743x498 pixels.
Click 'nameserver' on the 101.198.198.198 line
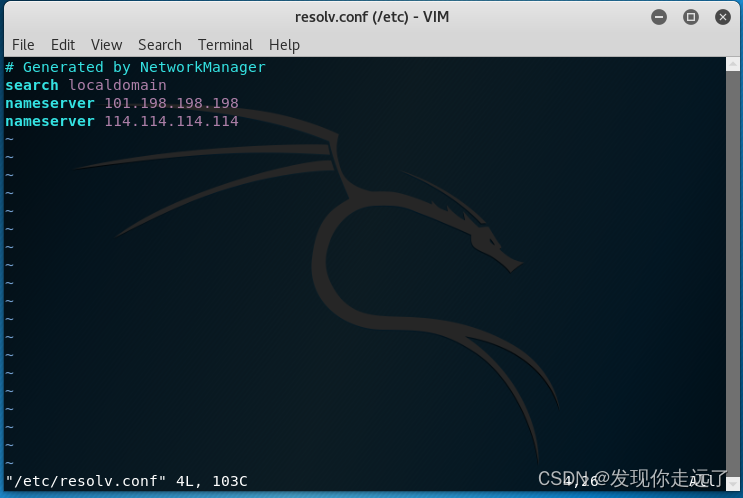point(50,103)
